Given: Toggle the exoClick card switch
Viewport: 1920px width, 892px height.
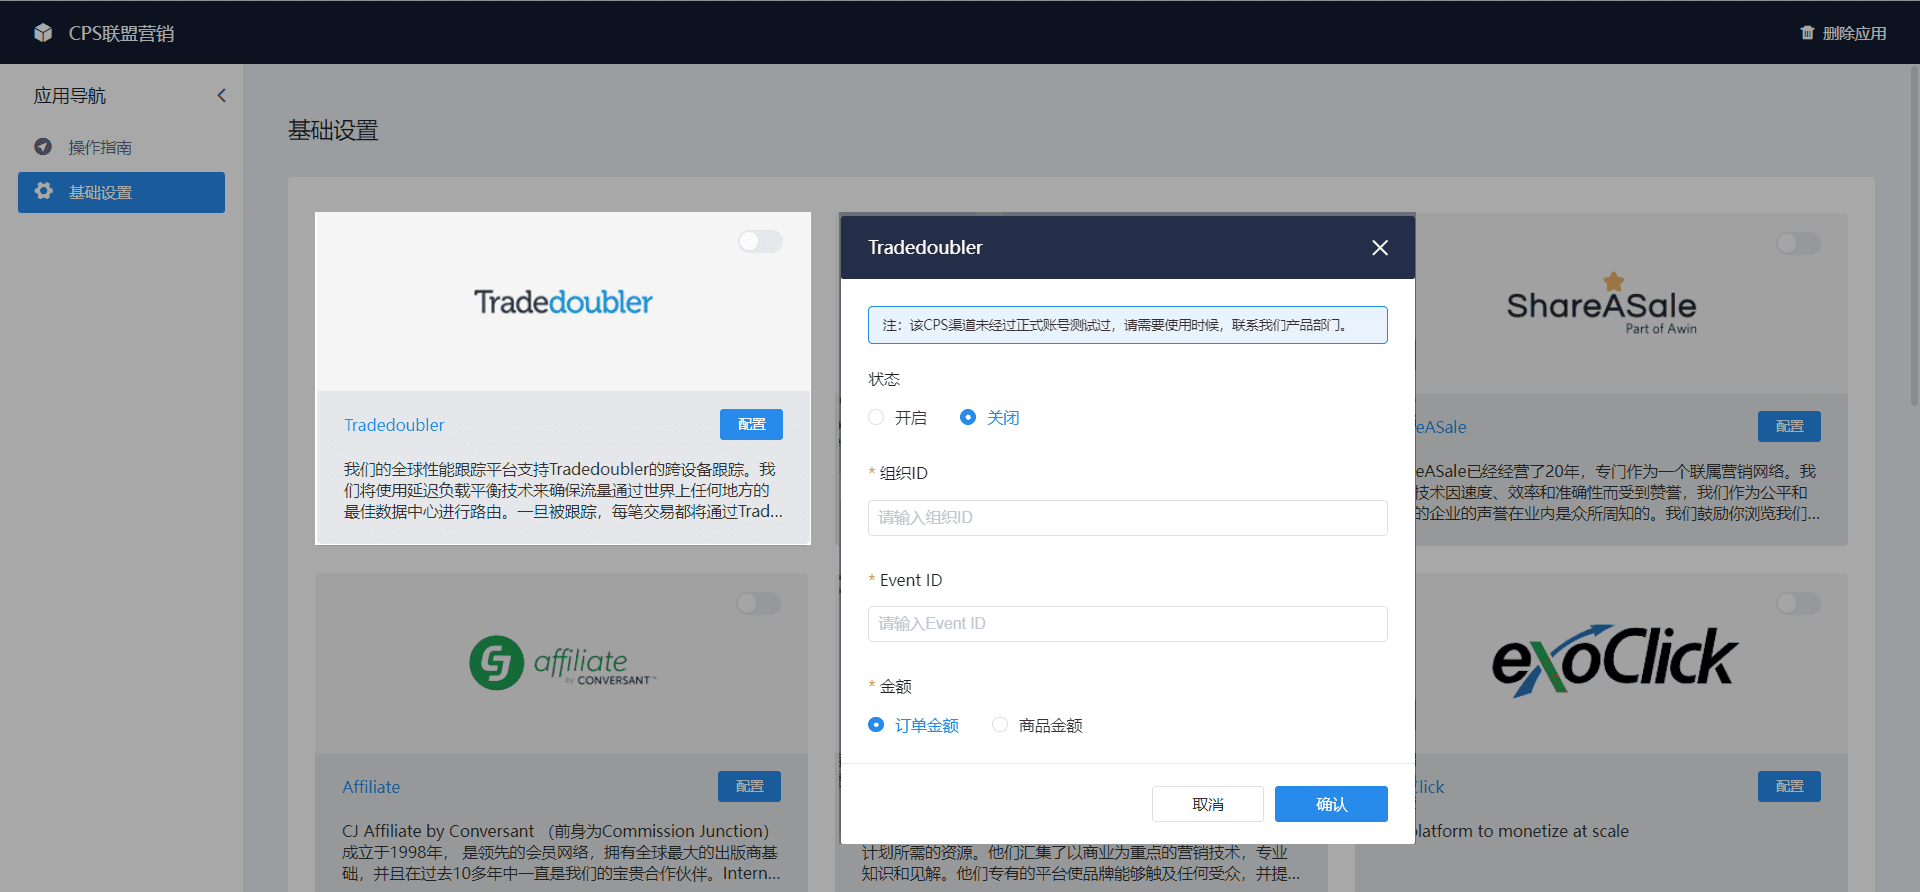Looking at the screenshot, I should 1798,603.
